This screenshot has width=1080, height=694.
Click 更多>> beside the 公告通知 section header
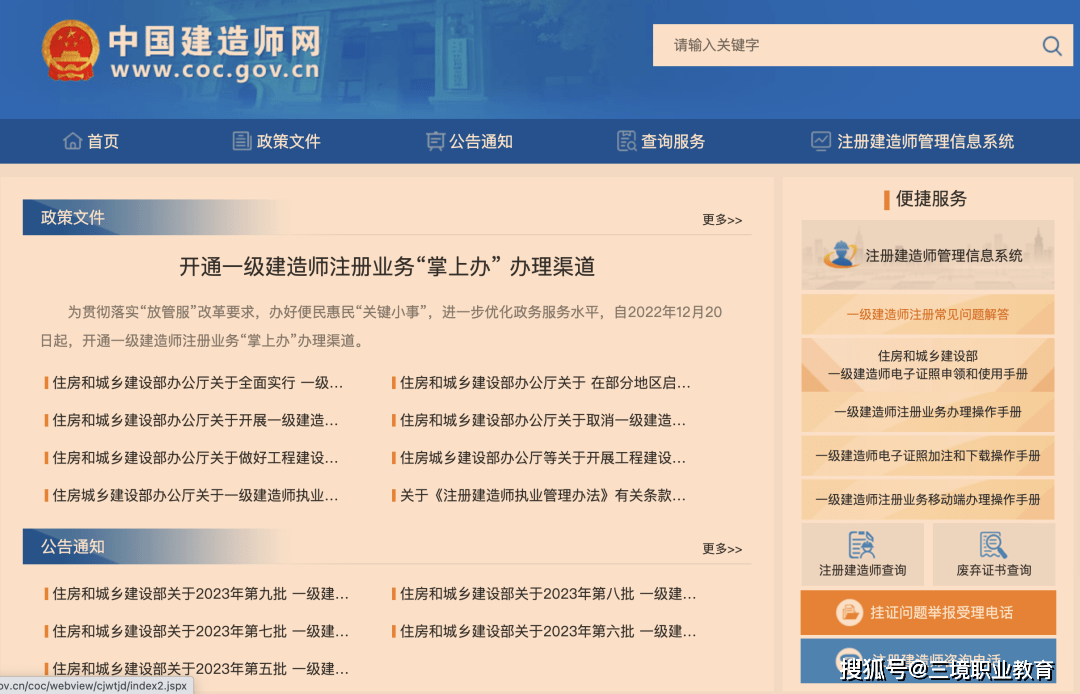pos(722,548)
